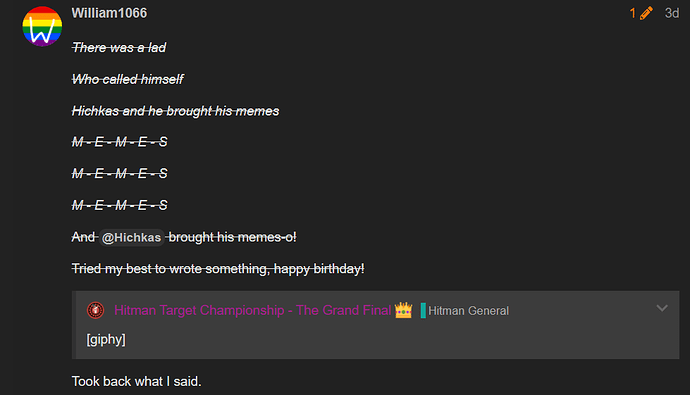Open the 3d post timestamp
Screen dimensions: 690x395
click(672, 13)
